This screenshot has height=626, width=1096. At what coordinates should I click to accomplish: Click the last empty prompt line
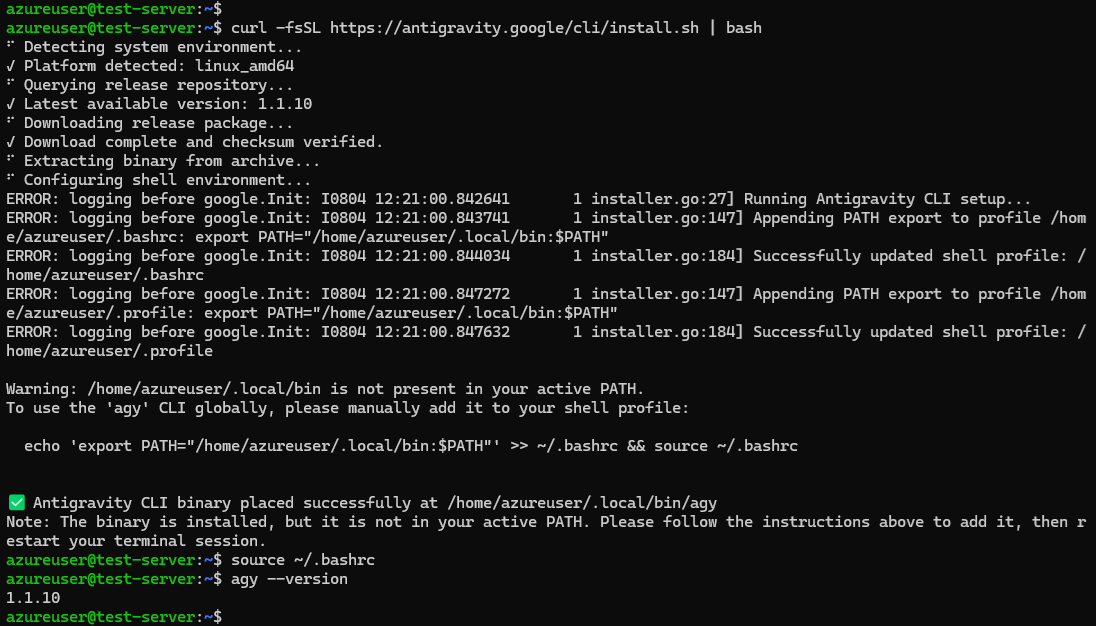click(114, 617)
